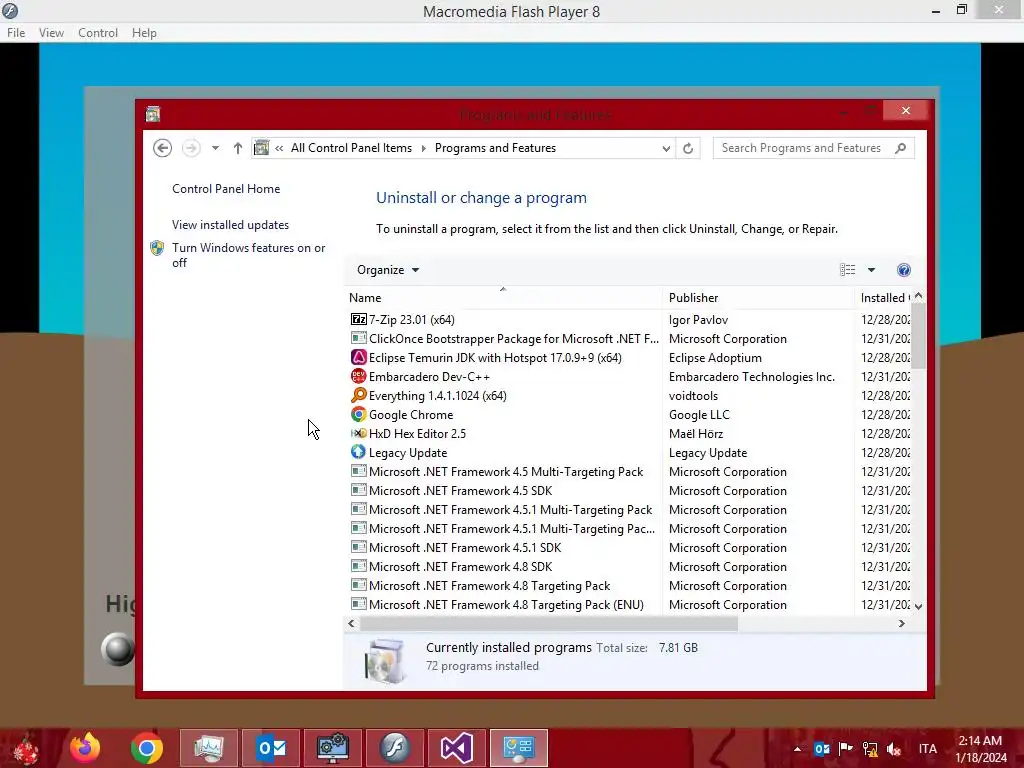Image resolution: width=1024 pixels, height=768 pixels.
Task: Click the horizontal scrollbar right arrow
Action: (902, 624)
